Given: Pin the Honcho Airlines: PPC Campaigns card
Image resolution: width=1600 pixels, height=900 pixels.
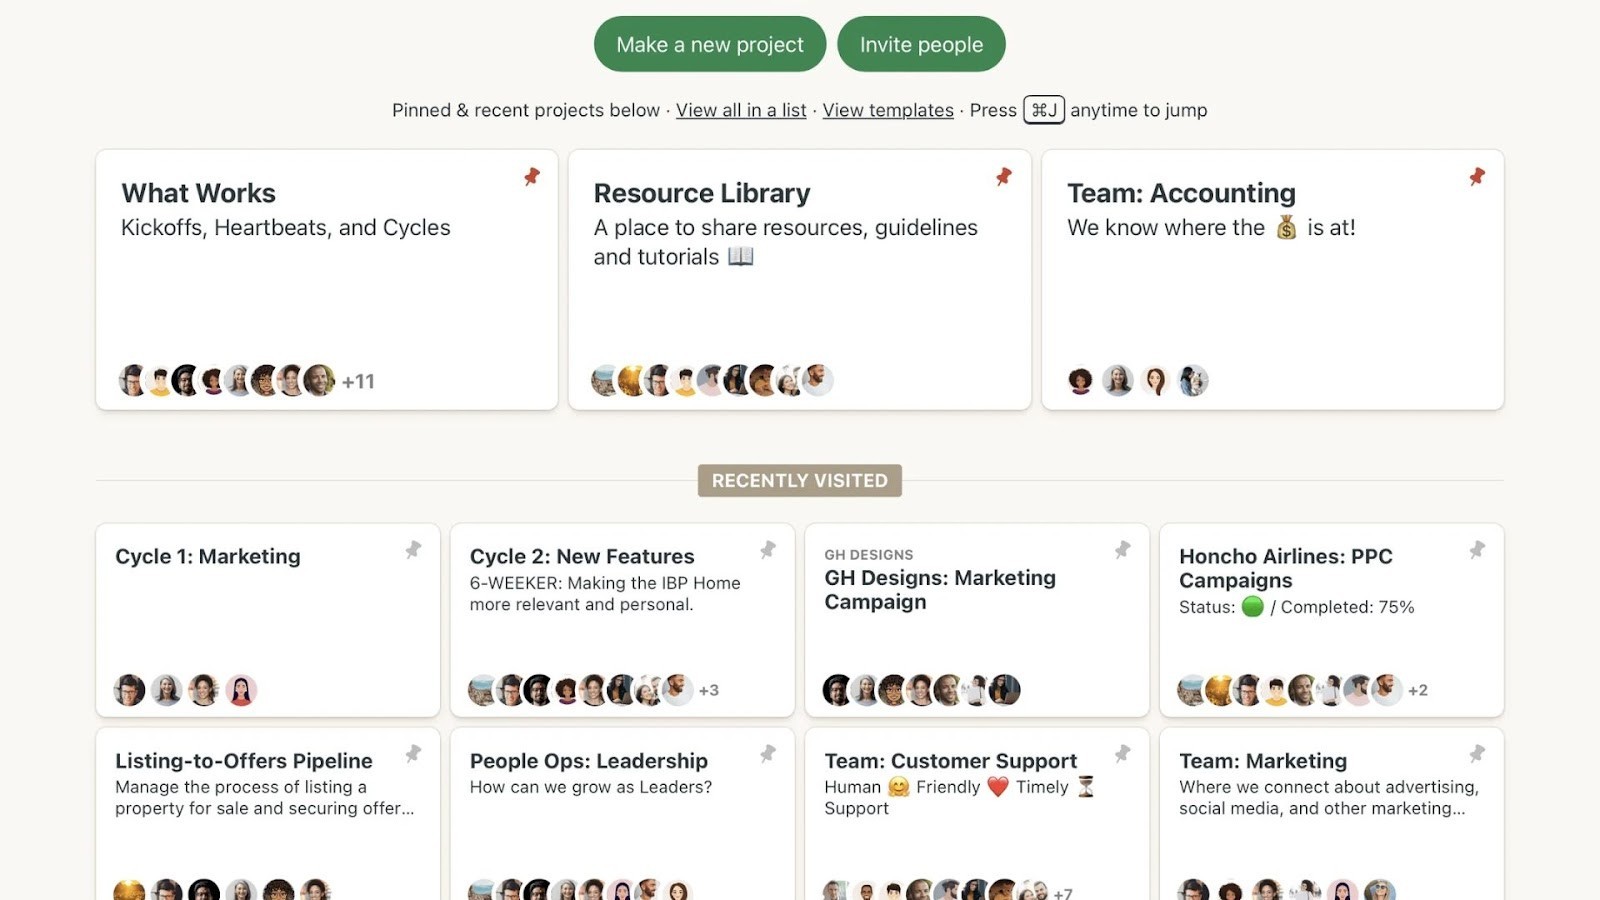Looking at the screenshot, I should coord(1477,550).
